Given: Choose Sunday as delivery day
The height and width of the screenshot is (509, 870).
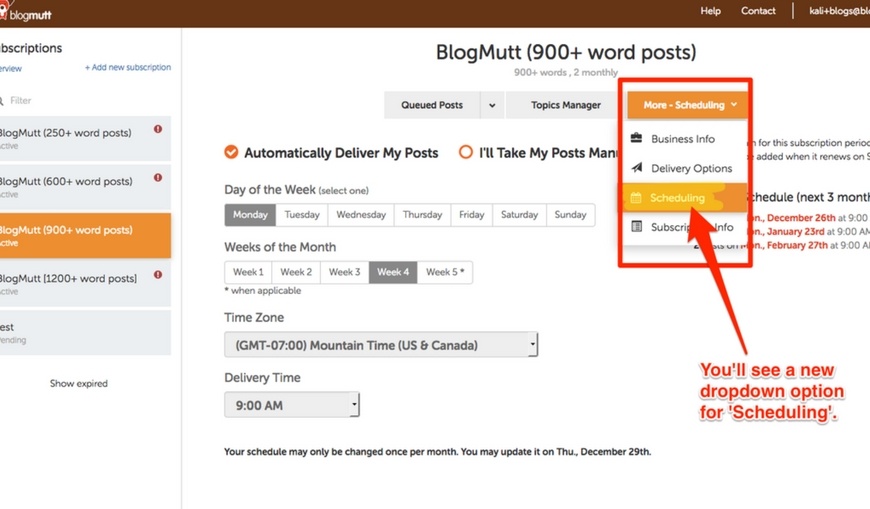Looking at the screenshot, I should tap(570, 215).
